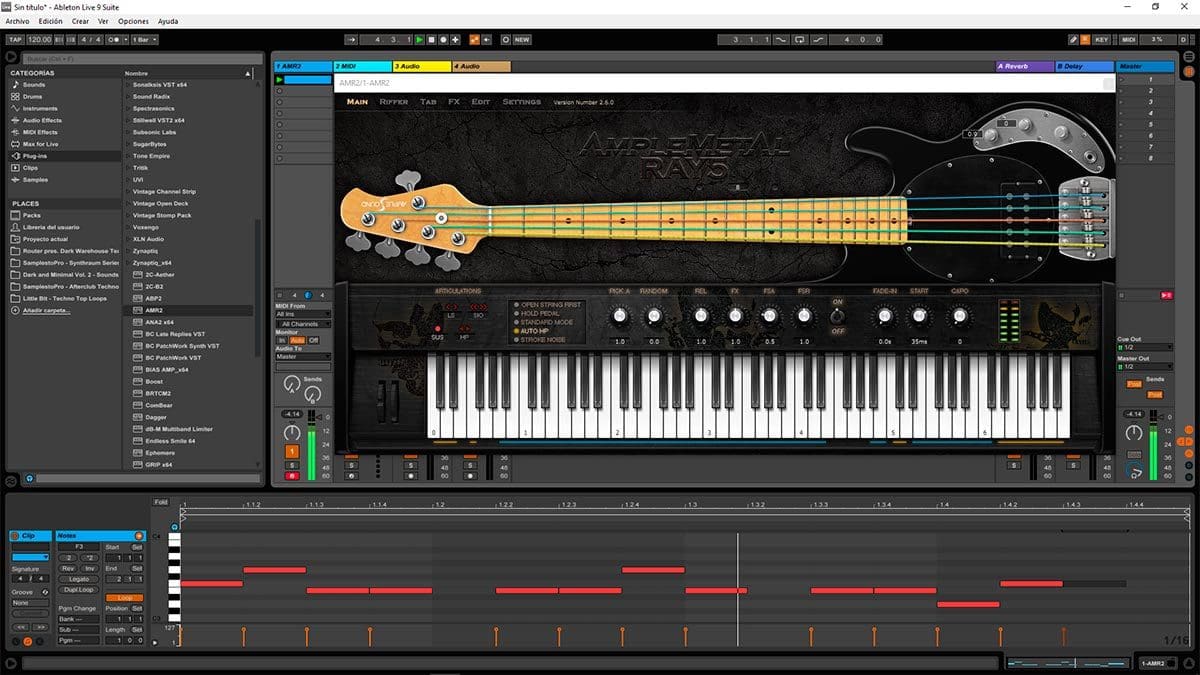
Task: Toggle the clip Loop button
Action: pos(125,598)
